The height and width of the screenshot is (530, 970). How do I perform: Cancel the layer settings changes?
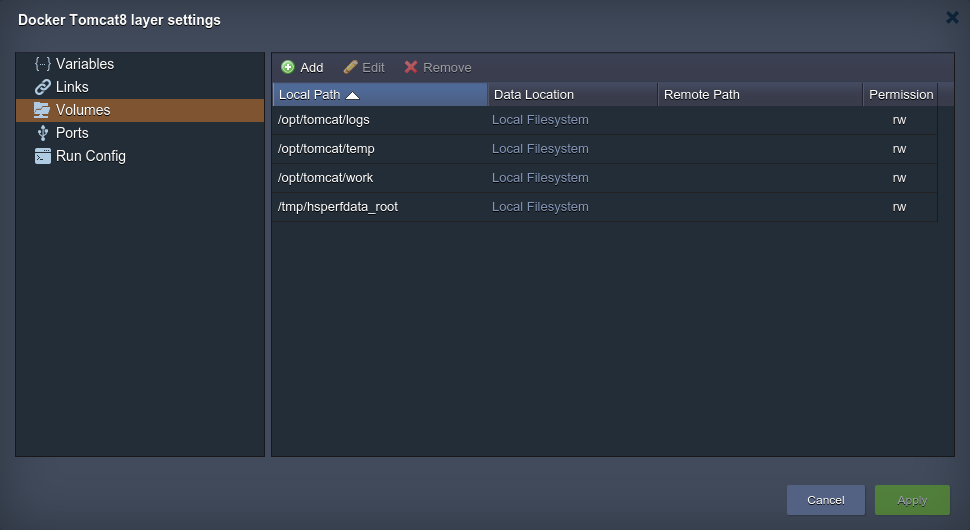(826, 500)
